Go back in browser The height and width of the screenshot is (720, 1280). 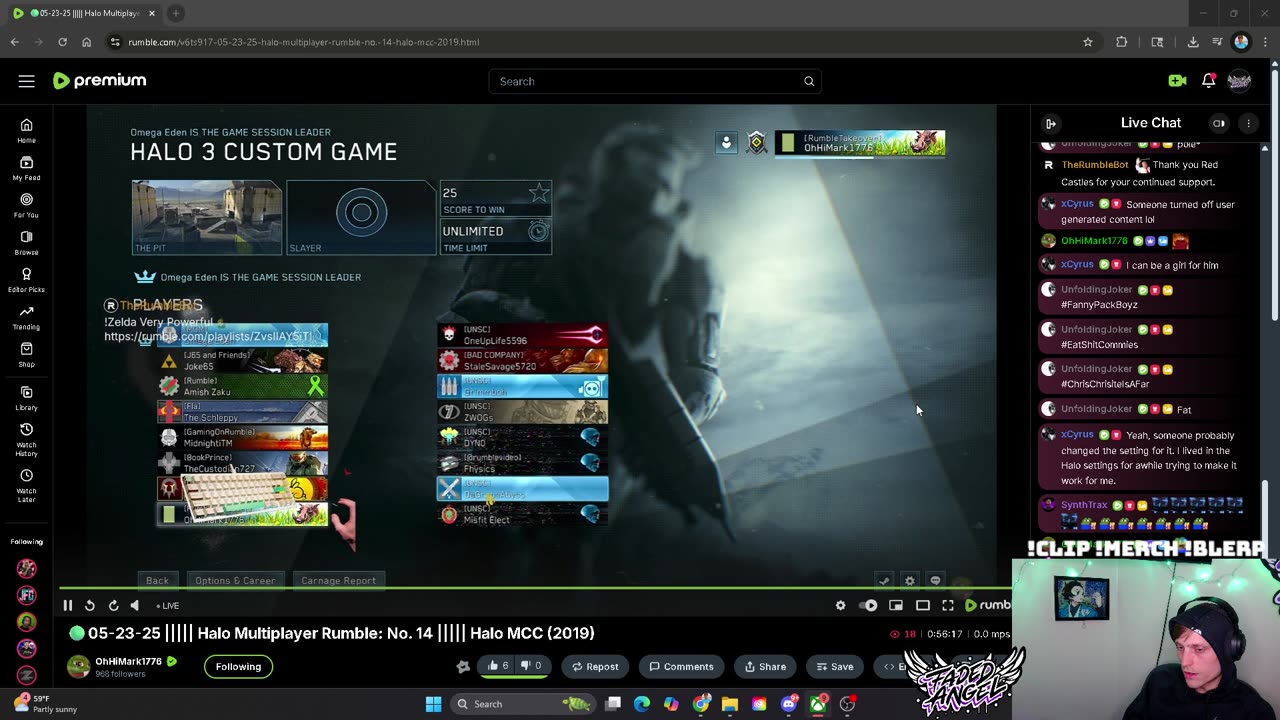click(x=14, y=42)
